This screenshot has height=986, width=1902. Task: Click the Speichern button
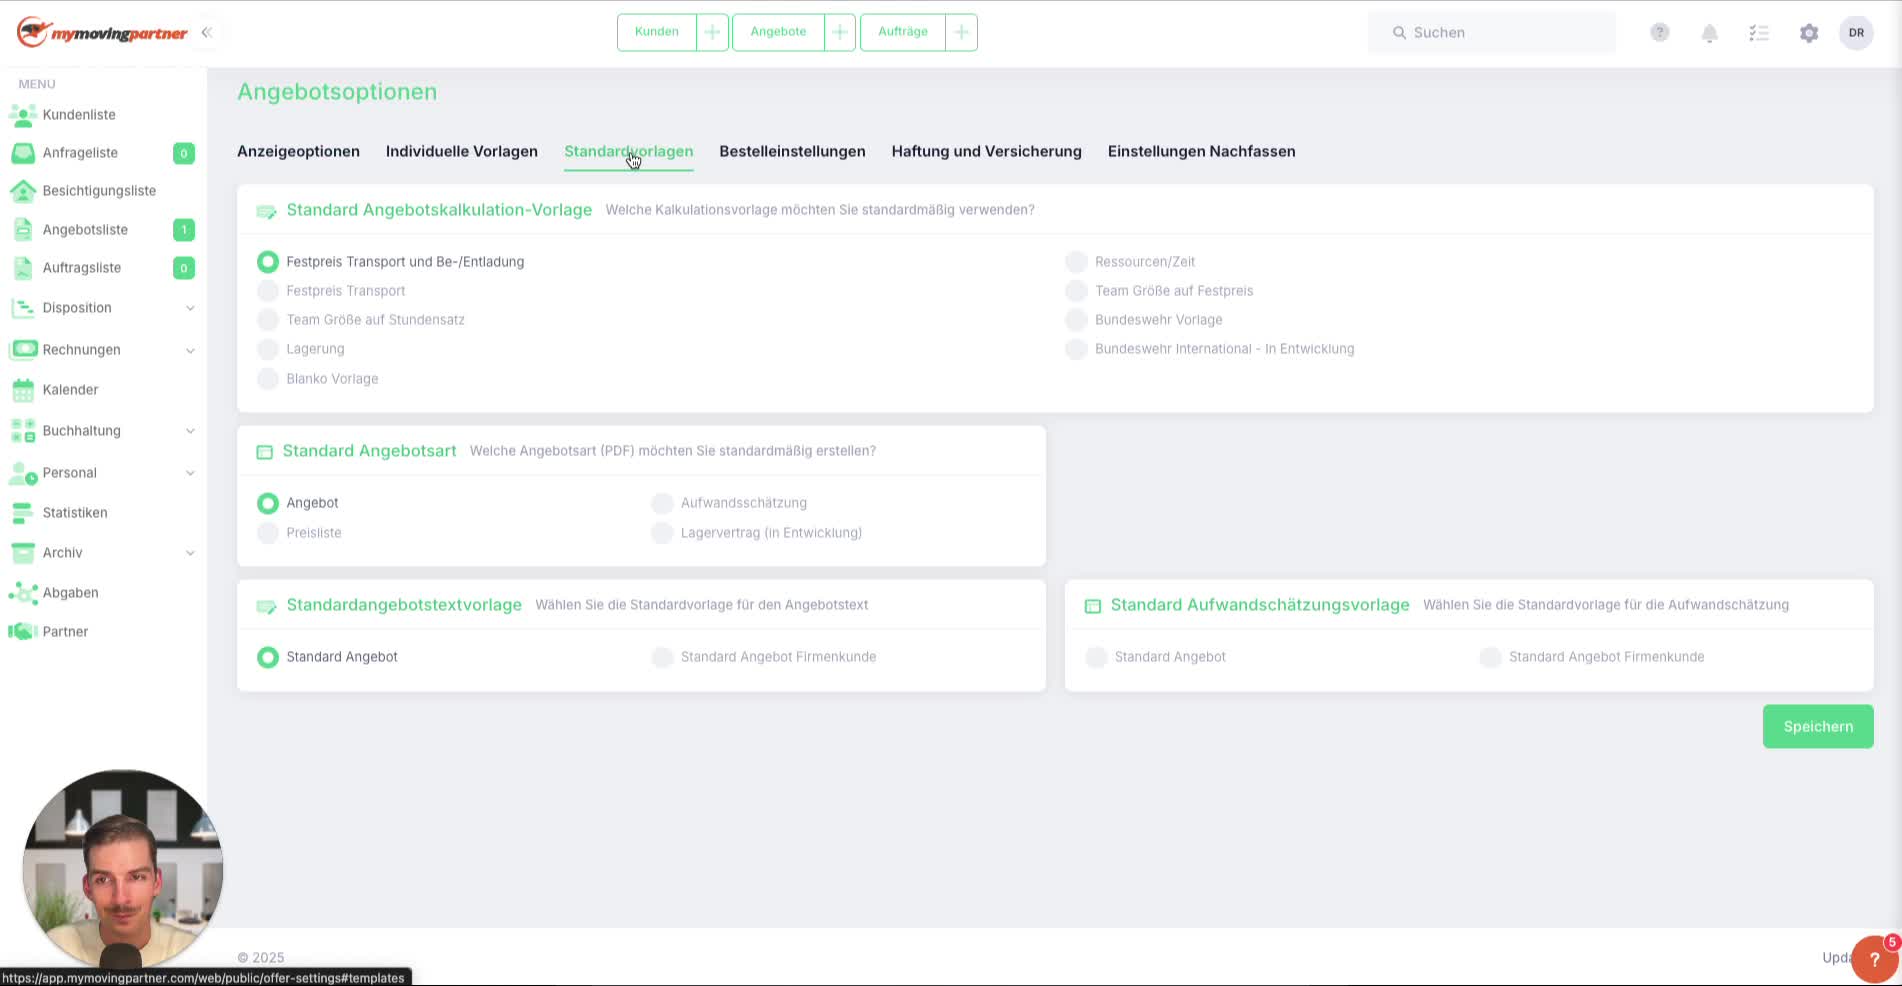1818,727
